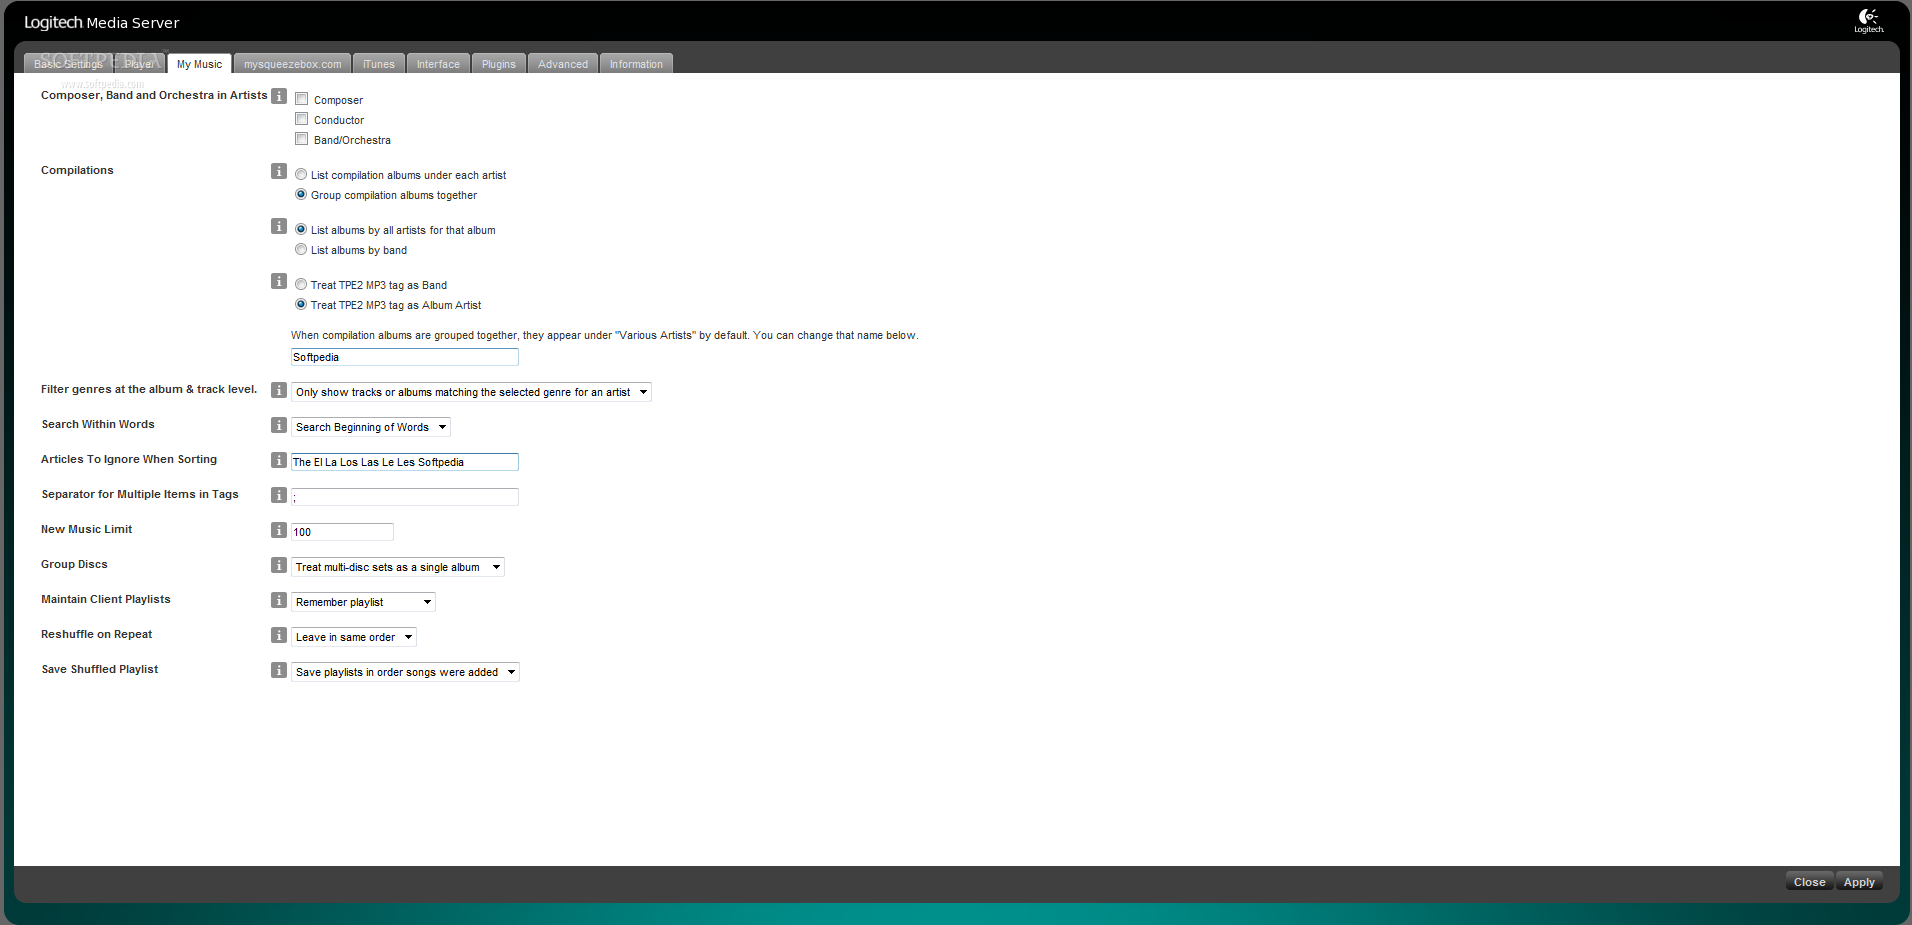The height and width of the screenshot is (925, 1912).
Task: Open the Filter genres dropdown
Action: (x=471, y=392)
